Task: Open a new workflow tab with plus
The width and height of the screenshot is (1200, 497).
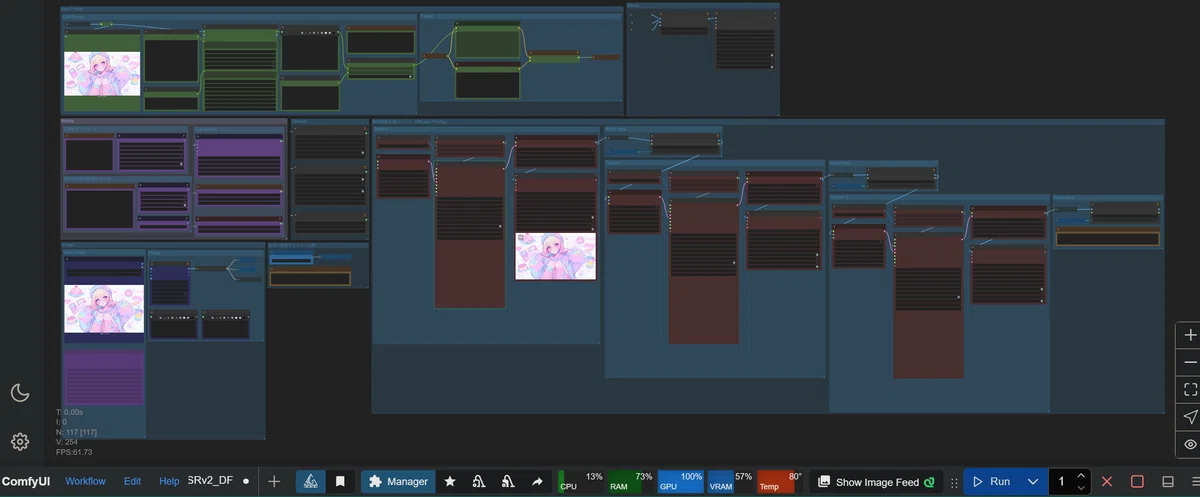Action: (x=274, y=481)
